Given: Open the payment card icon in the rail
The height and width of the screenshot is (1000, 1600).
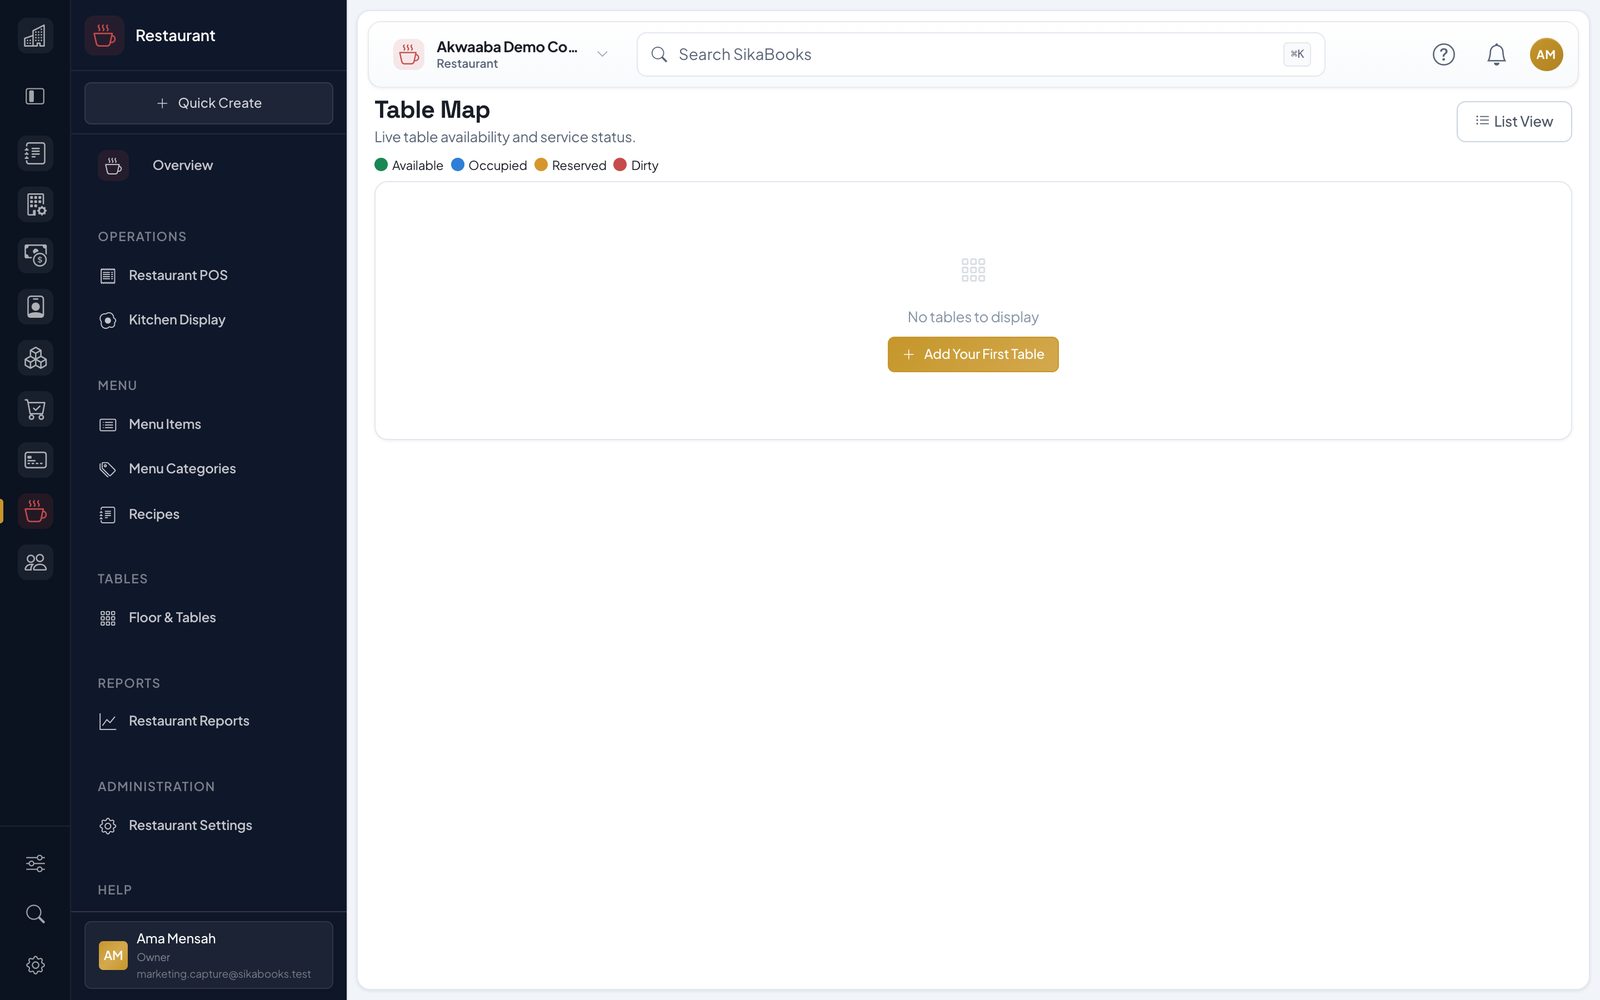Looking at the screenshot, I should coord(35,460).
